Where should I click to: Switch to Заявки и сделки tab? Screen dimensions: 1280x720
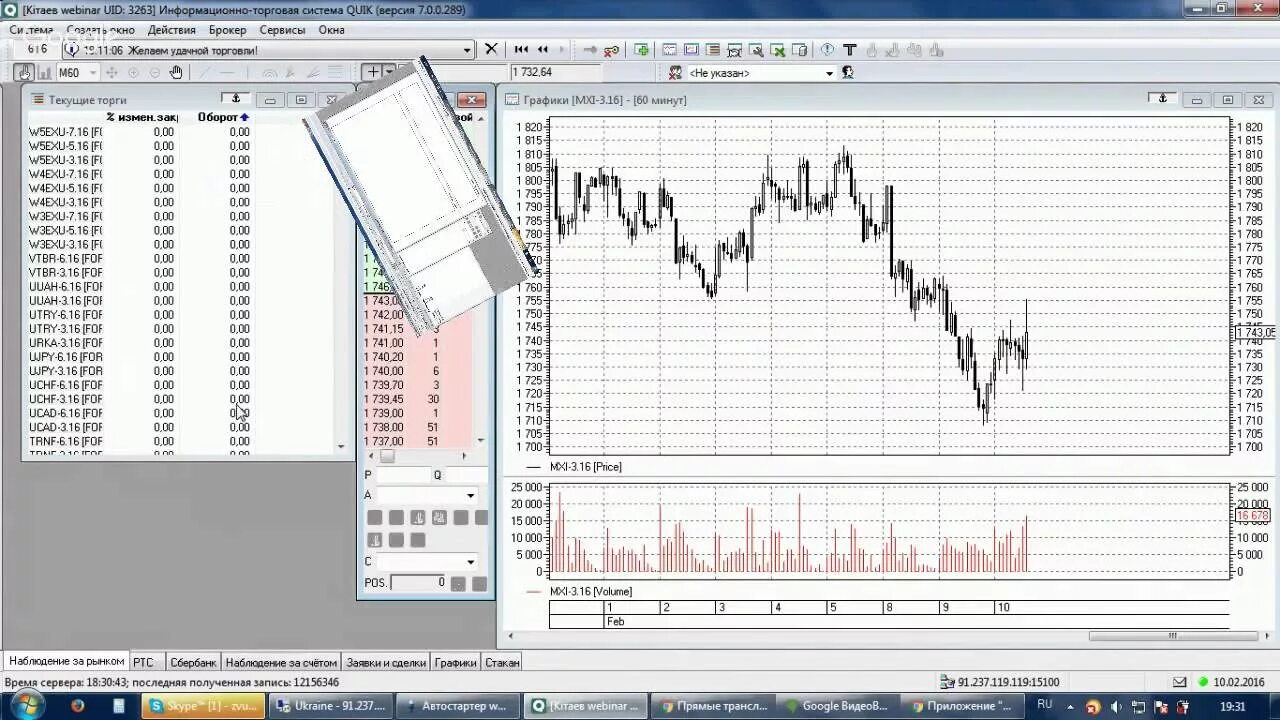click(386, 662)
